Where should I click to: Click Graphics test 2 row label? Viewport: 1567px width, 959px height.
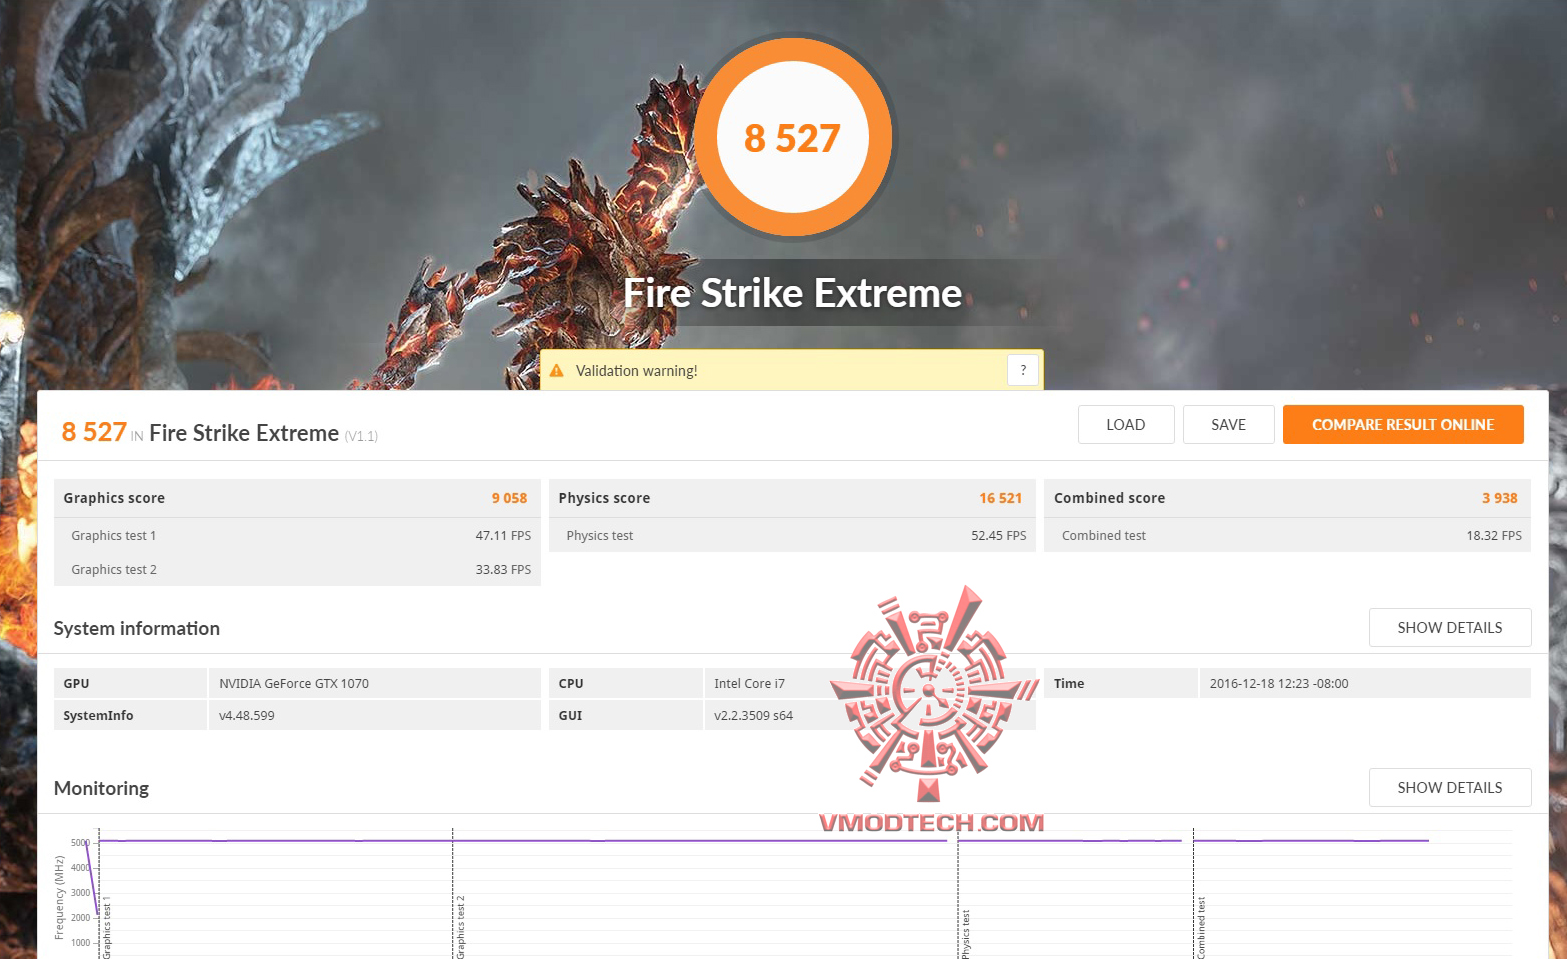114,569
